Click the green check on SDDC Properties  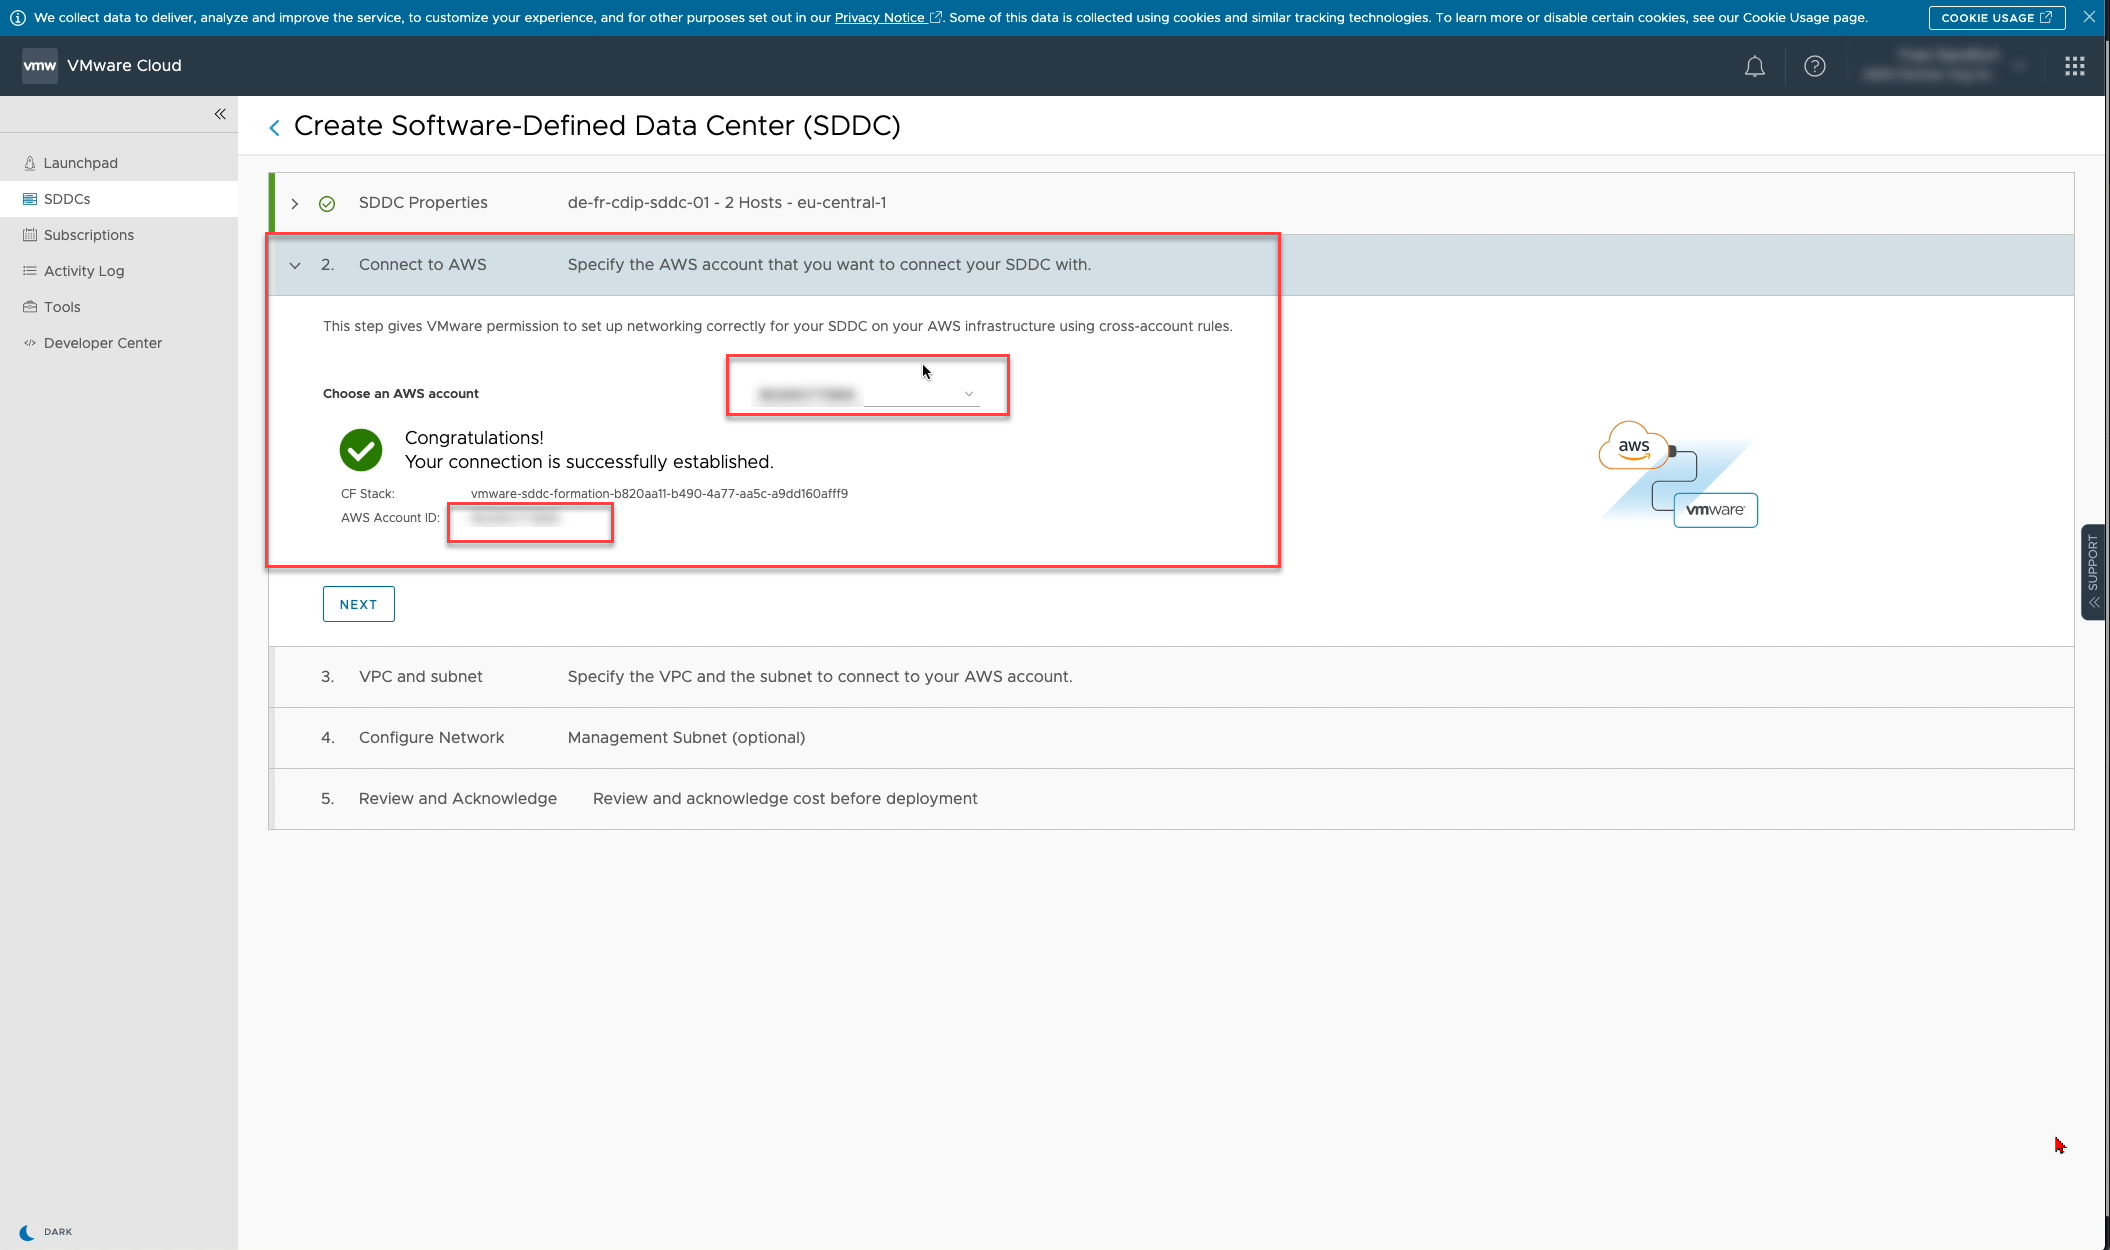click(x=327, y=204)
